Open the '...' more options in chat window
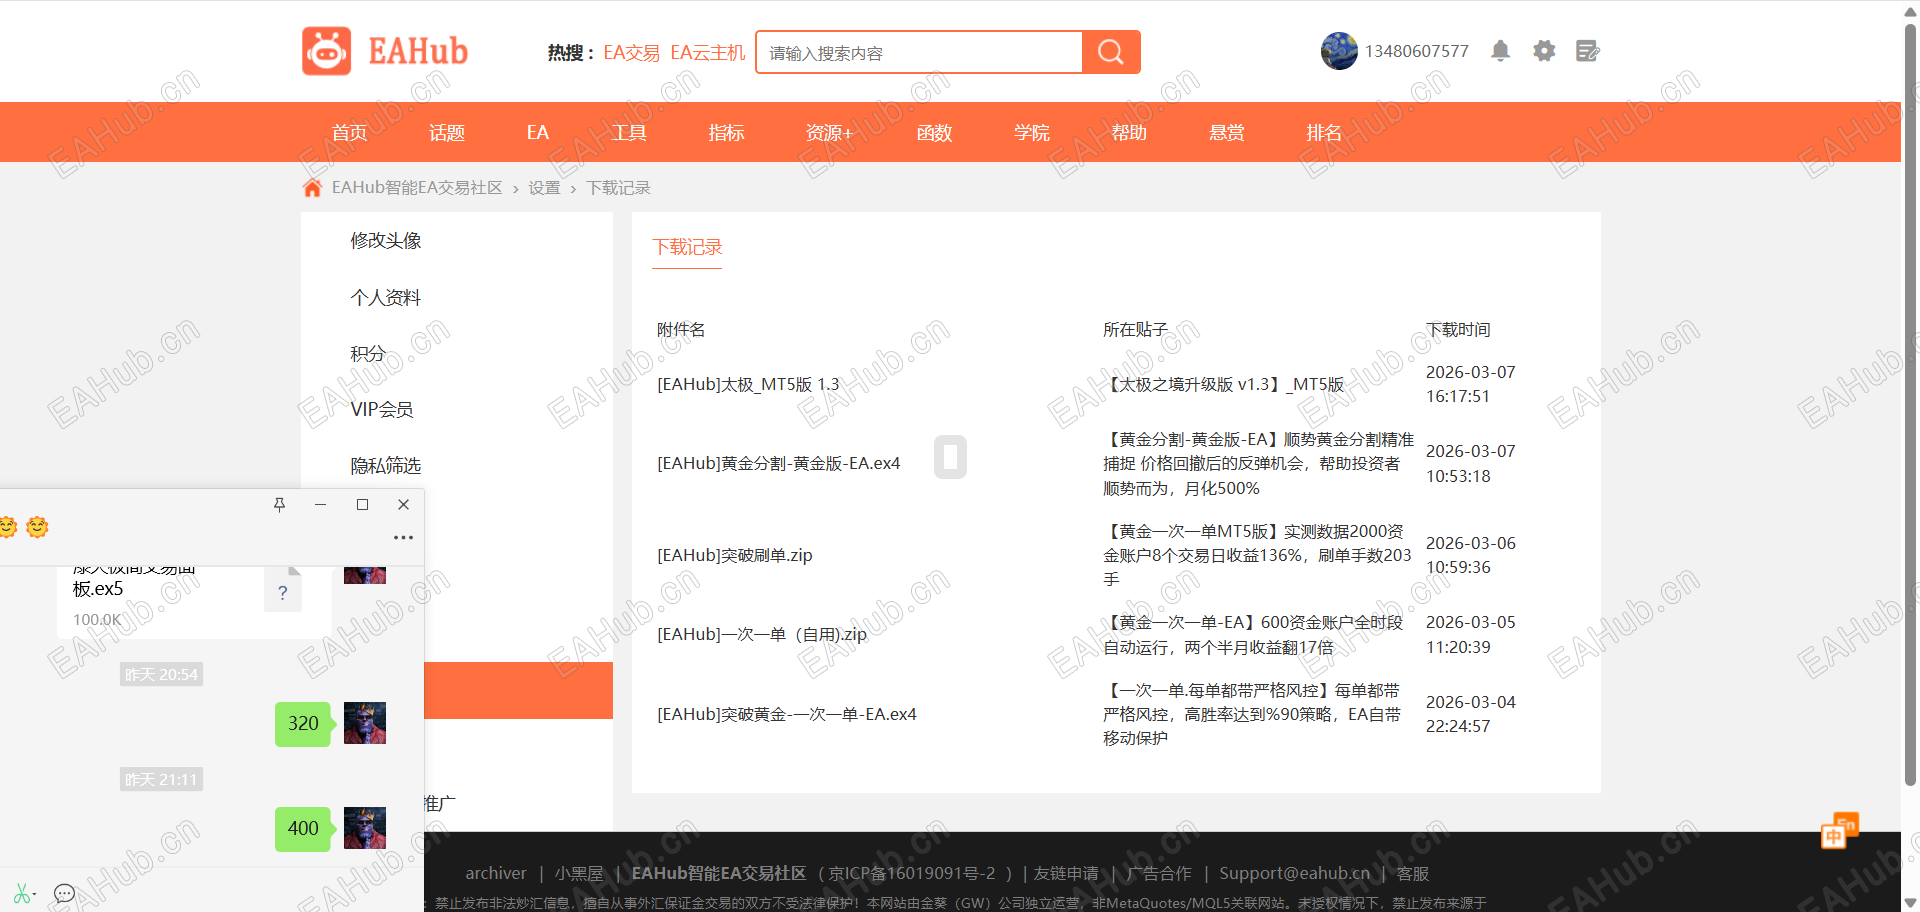This screenshot has width=1920, height=912. click(x=403, y=537)
